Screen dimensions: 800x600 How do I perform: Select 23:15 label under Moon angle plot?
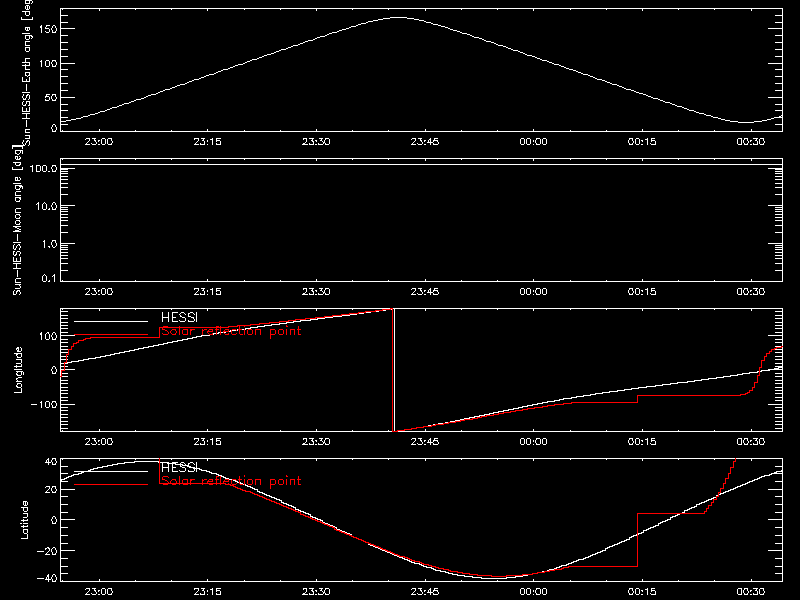pos(207,292)
